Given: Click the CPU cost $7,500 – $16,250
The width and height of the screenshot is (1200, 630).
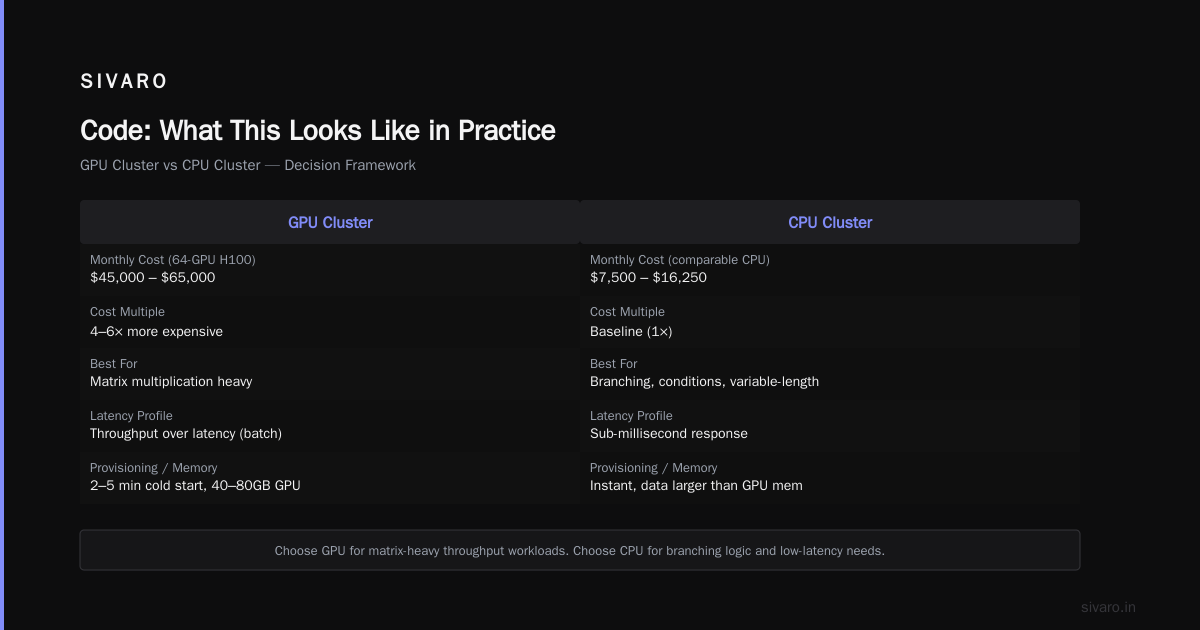Looking at the screenshot, I should click(x=648, y=277).
